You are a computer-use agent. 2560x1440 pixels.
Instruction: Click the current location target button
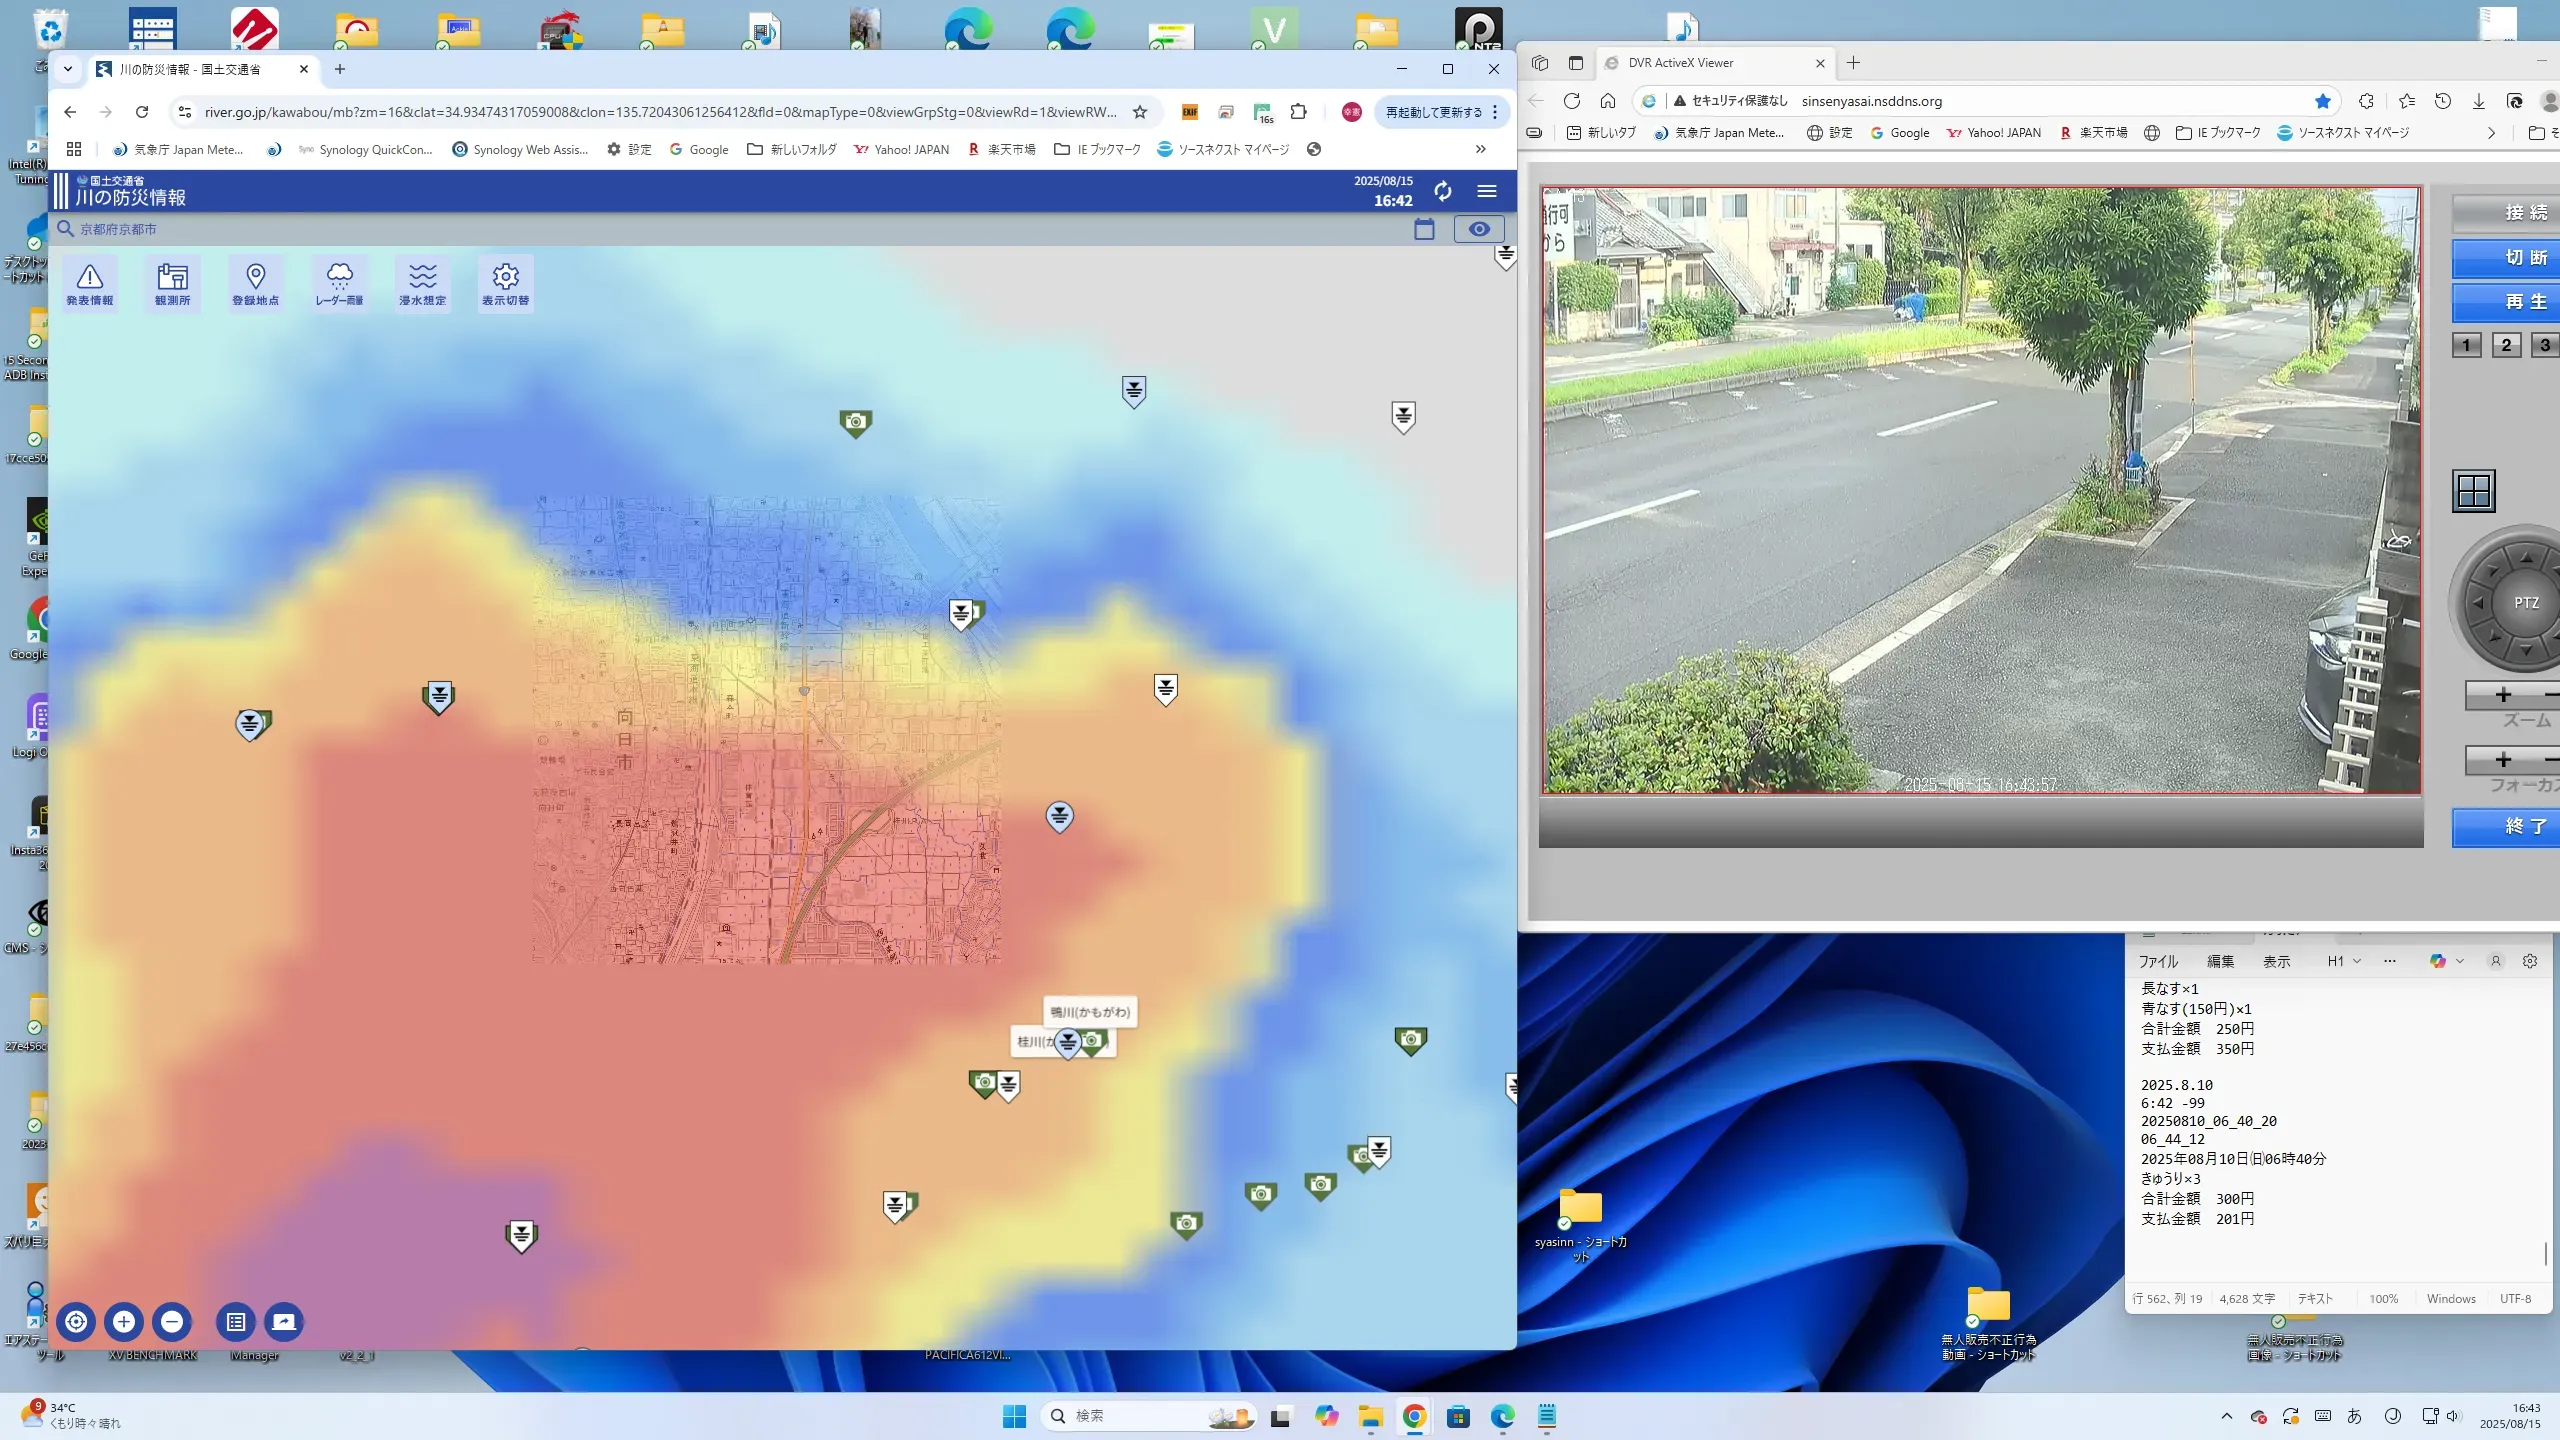pos(76,1321)
